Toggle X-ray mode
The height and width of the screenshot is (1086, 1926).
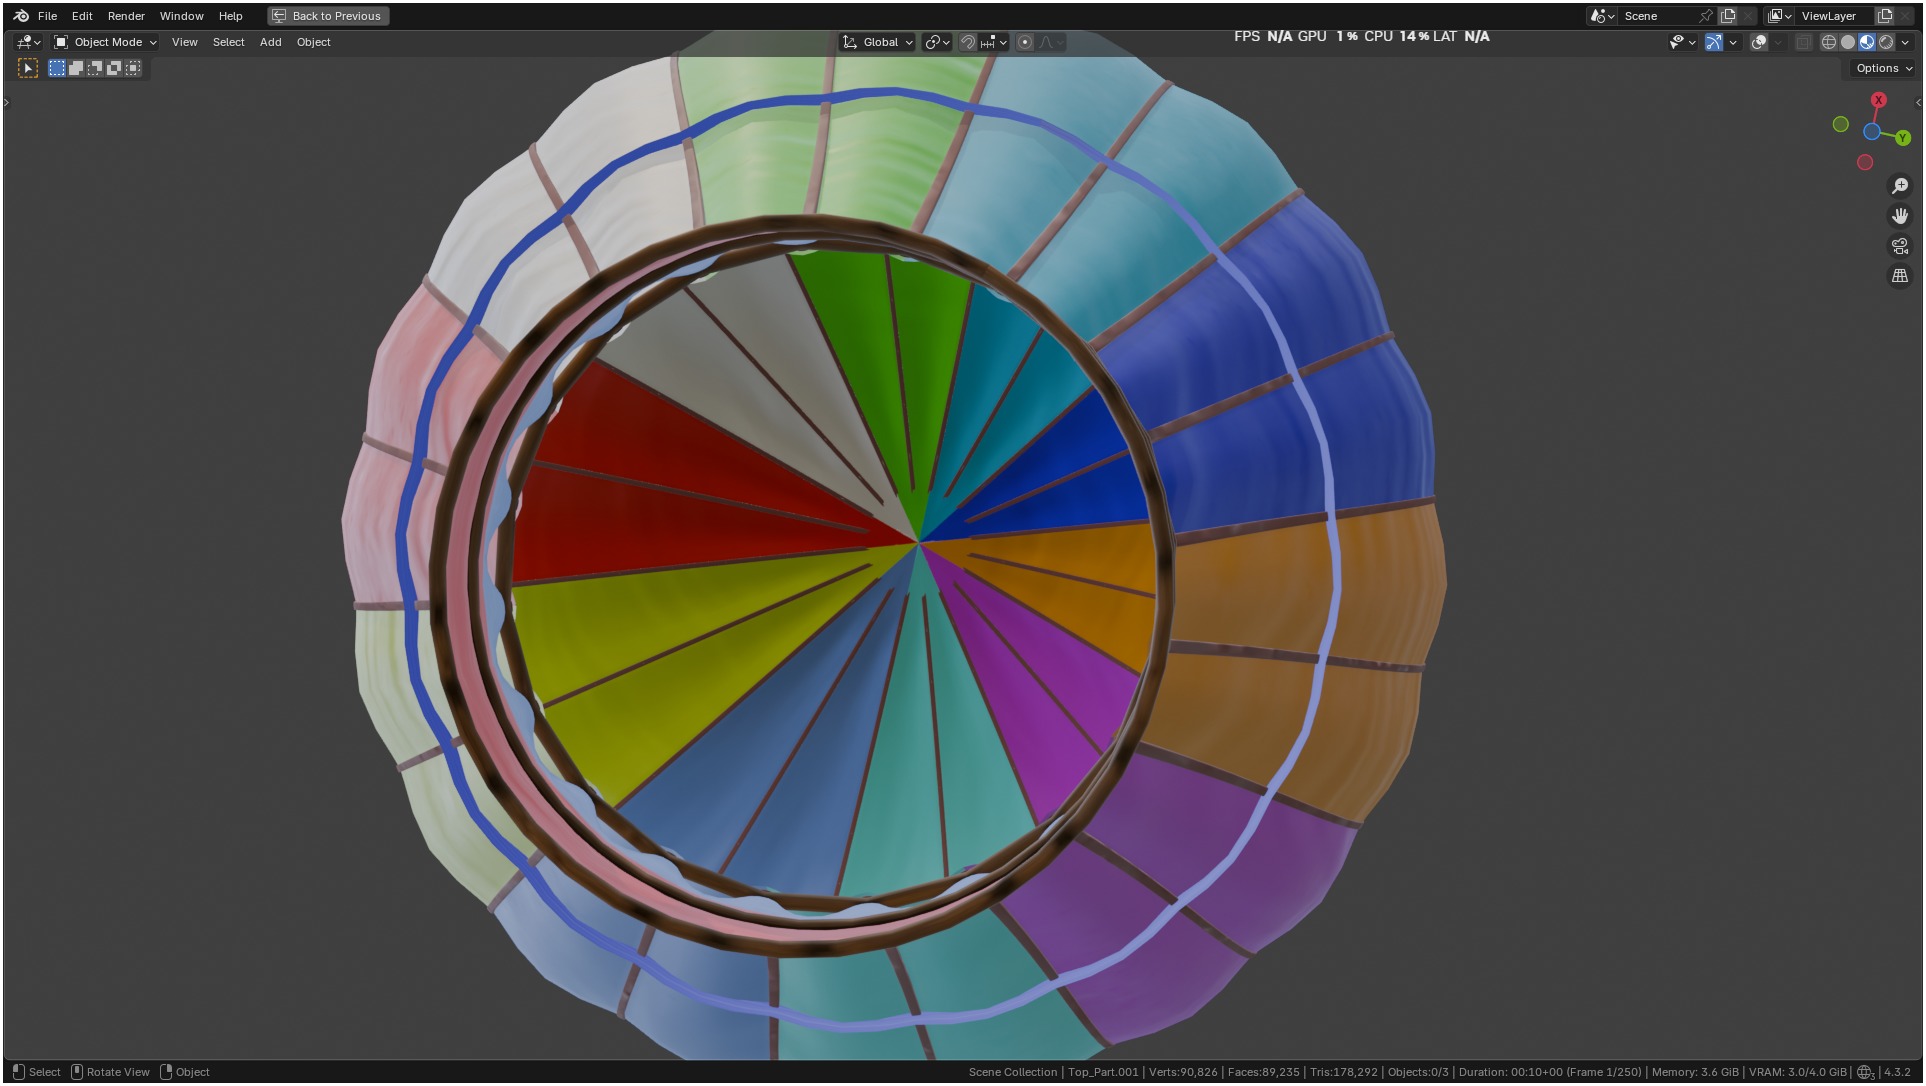tap(1803, 42)
